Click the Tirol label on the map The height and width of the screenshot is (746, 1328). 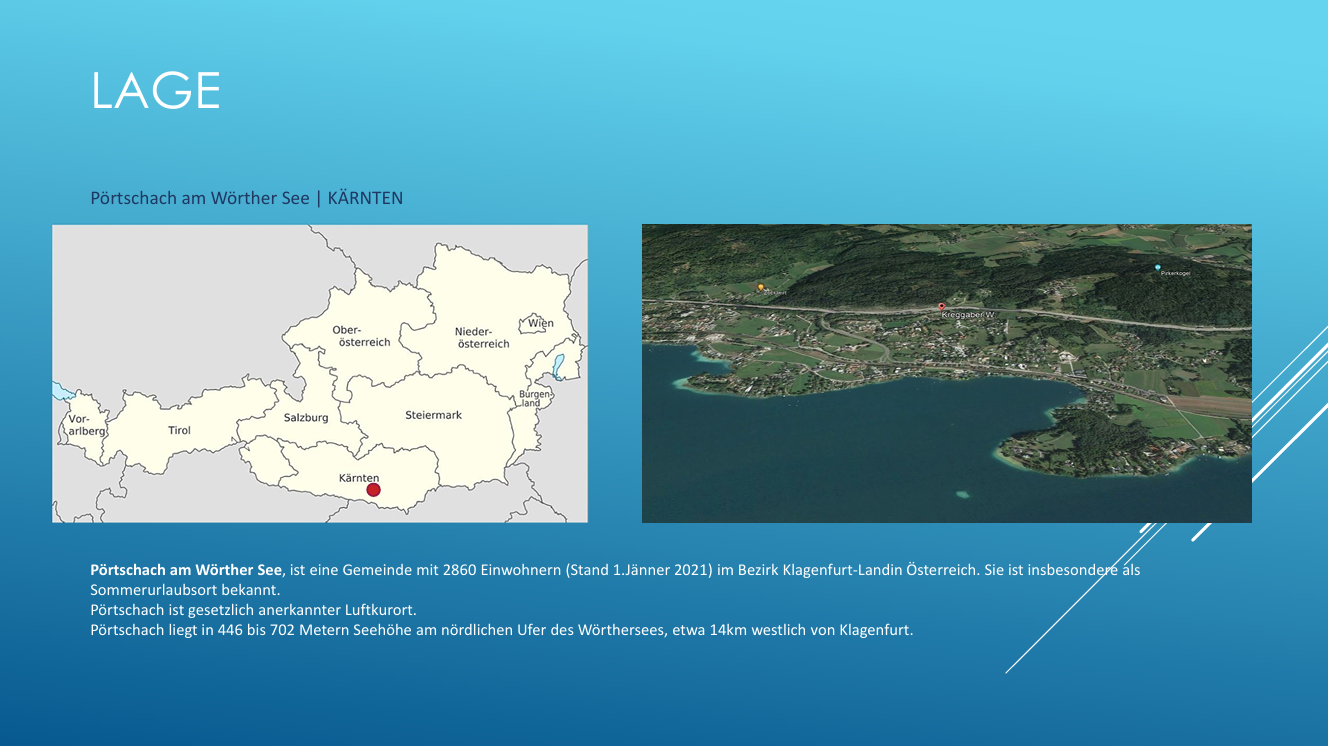[x=179, y=431]
